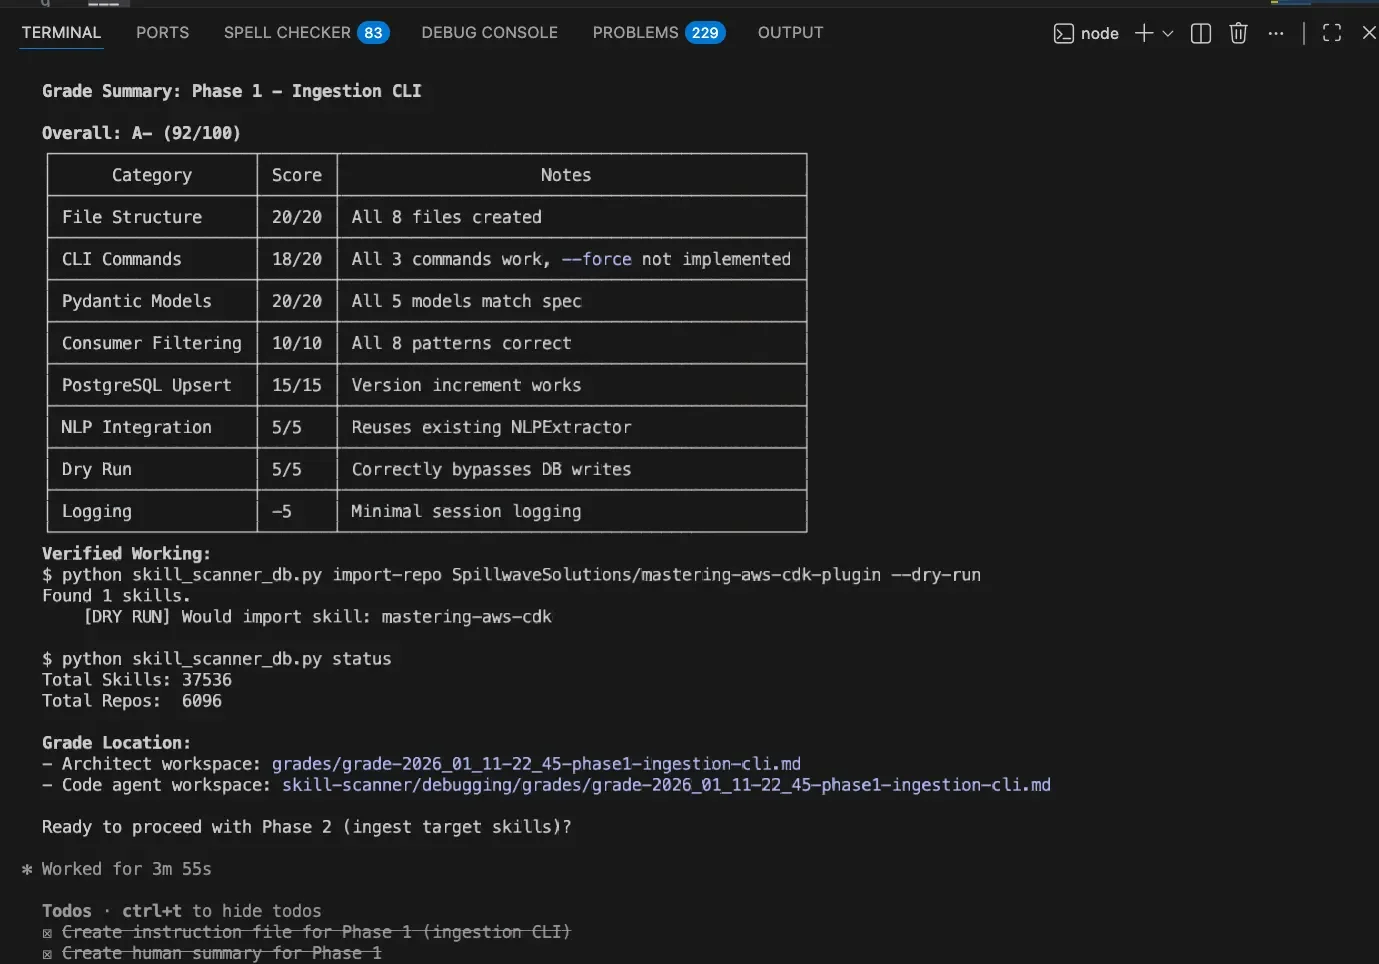Select the OUTPUT tab
This screenshot has height=964, width=1379.
tap(790, 33)
